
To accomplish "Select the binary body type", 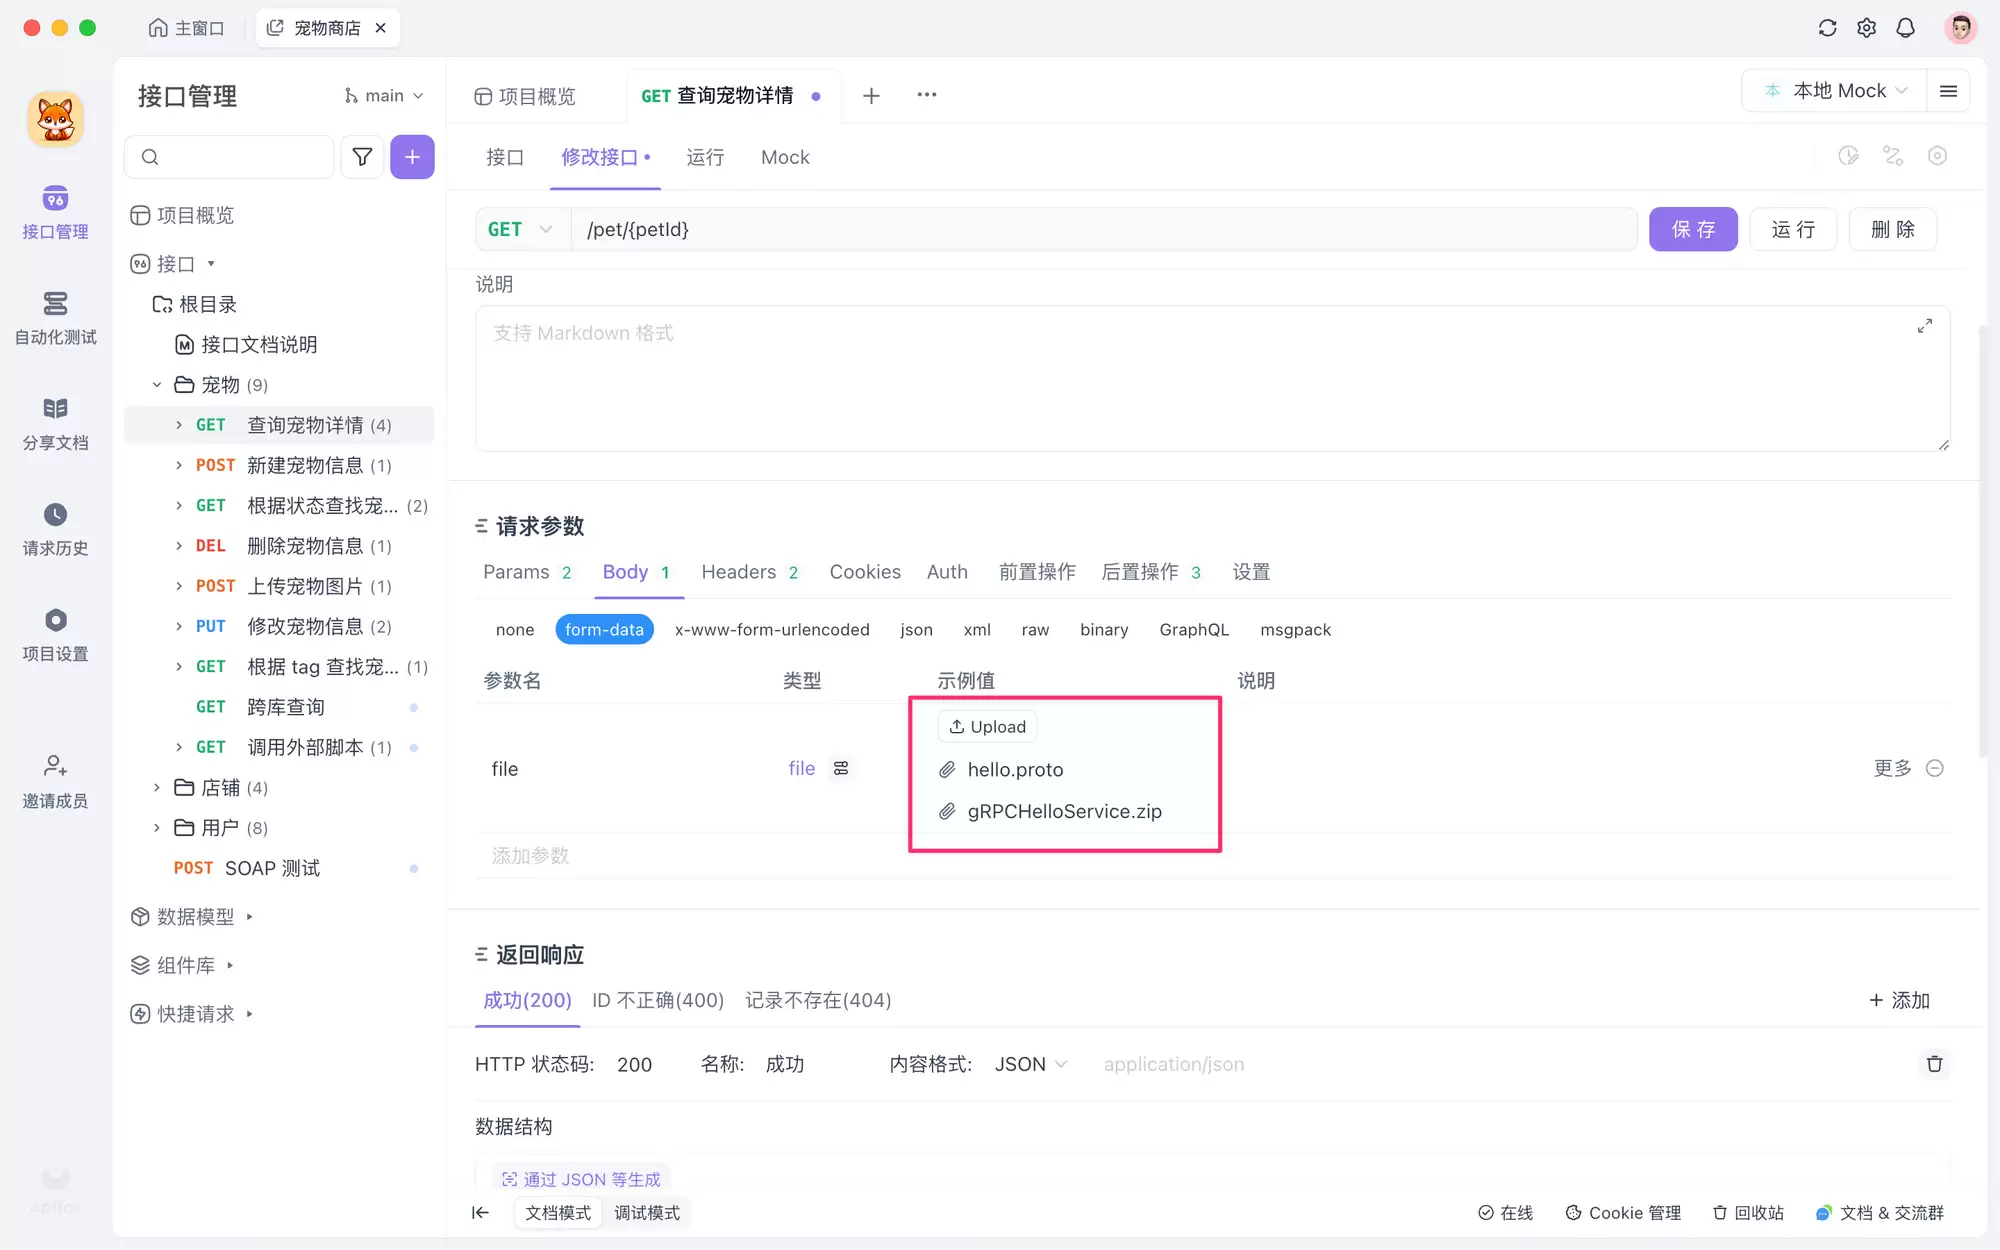I will (1104, 629).
